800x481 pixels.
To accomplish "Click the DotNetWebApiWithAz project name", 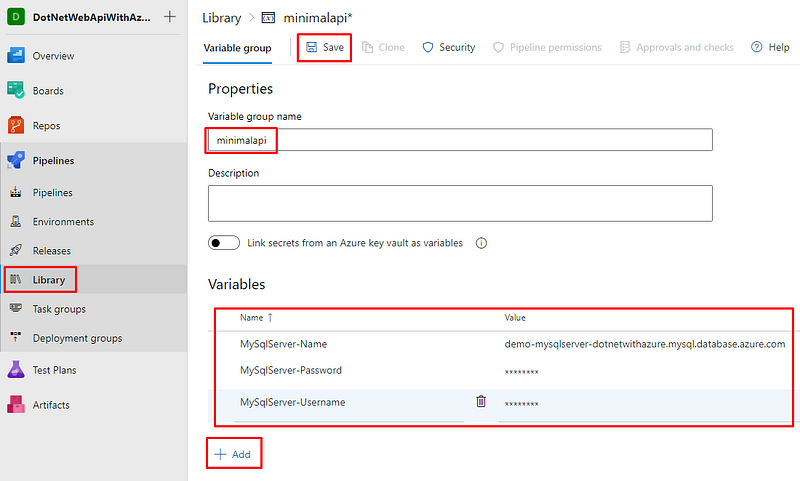I will [x=92, y=17].
